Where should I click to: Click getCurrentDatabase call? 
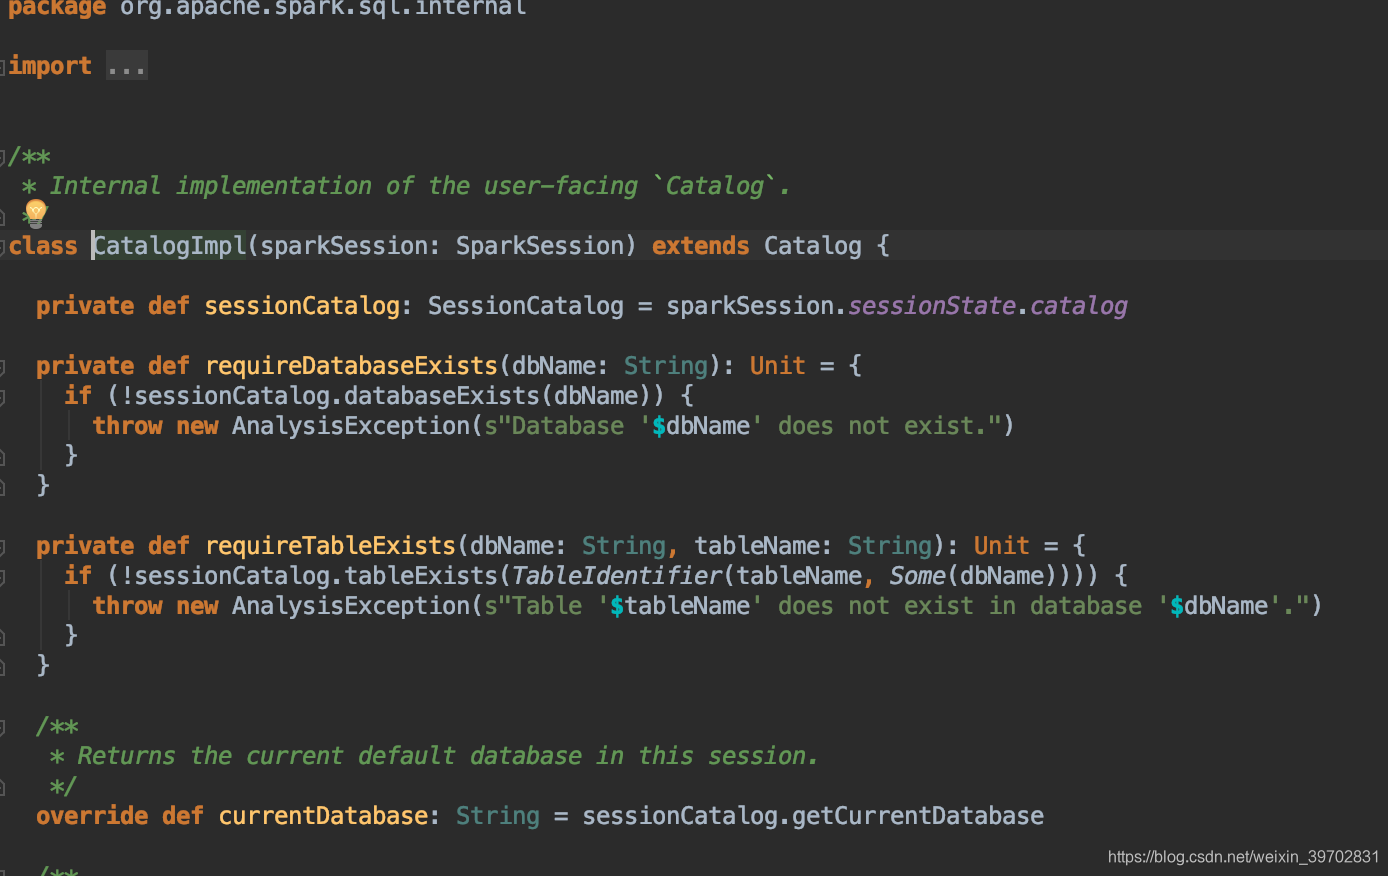(x=918, y=816)
